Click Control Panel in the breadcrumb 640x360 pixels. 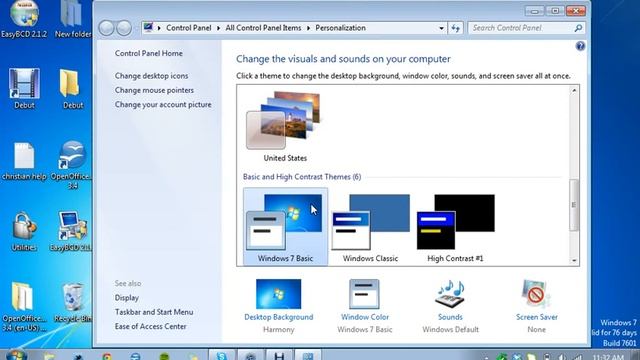point(189,28)
